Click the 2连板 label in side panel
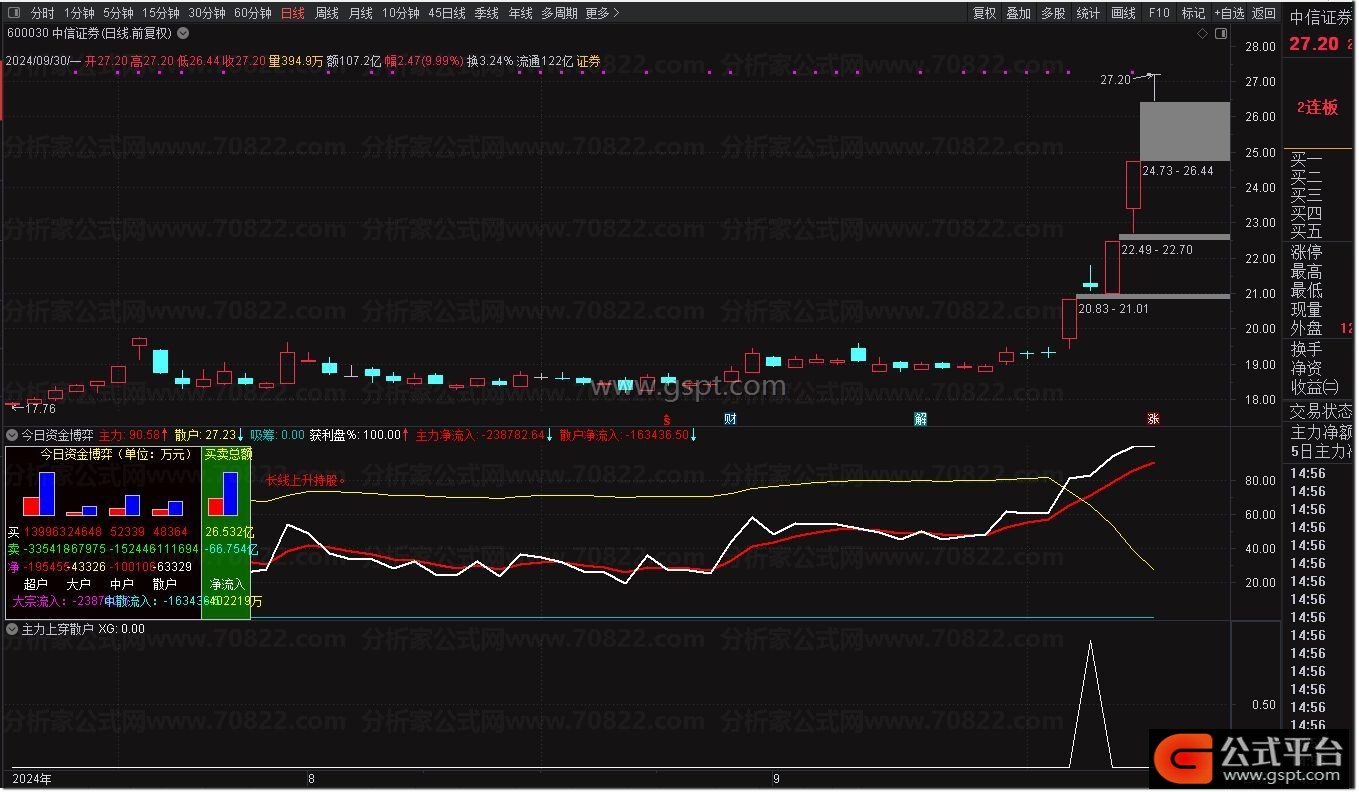The height and width of the screenshot is (792, 1359). (x=1317, y=108)
